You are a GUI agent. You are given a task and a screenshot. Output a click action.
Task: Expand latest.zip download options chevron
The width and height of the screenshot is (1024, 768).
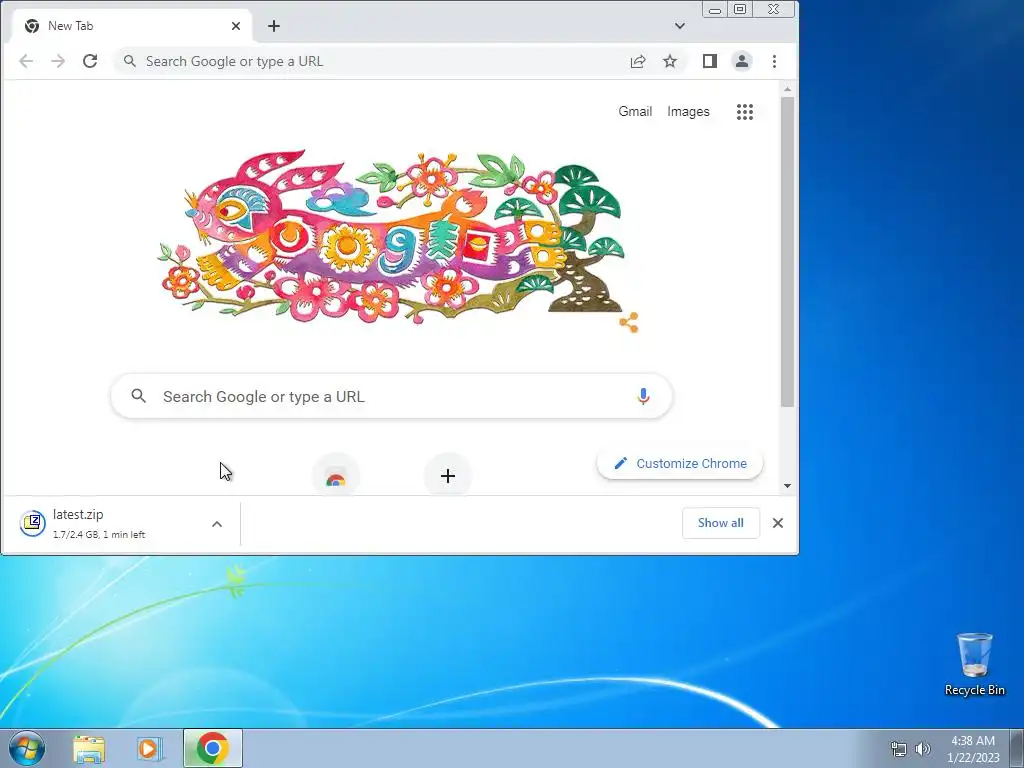click(x=217, y=524)
